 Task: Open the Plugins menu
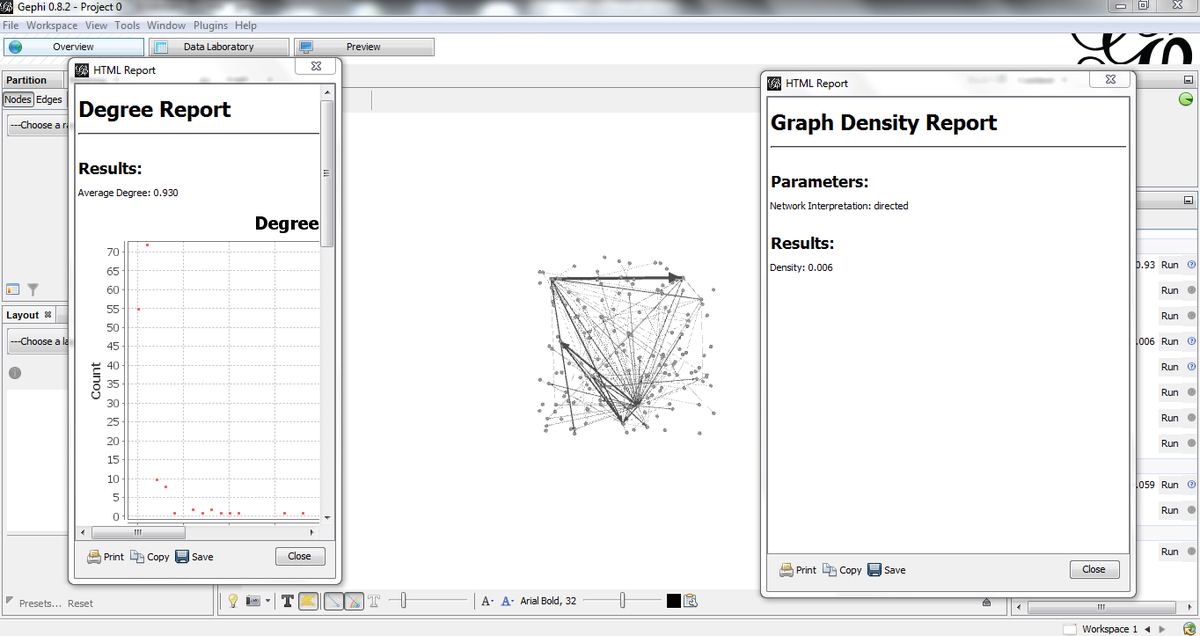coord(210,25)
